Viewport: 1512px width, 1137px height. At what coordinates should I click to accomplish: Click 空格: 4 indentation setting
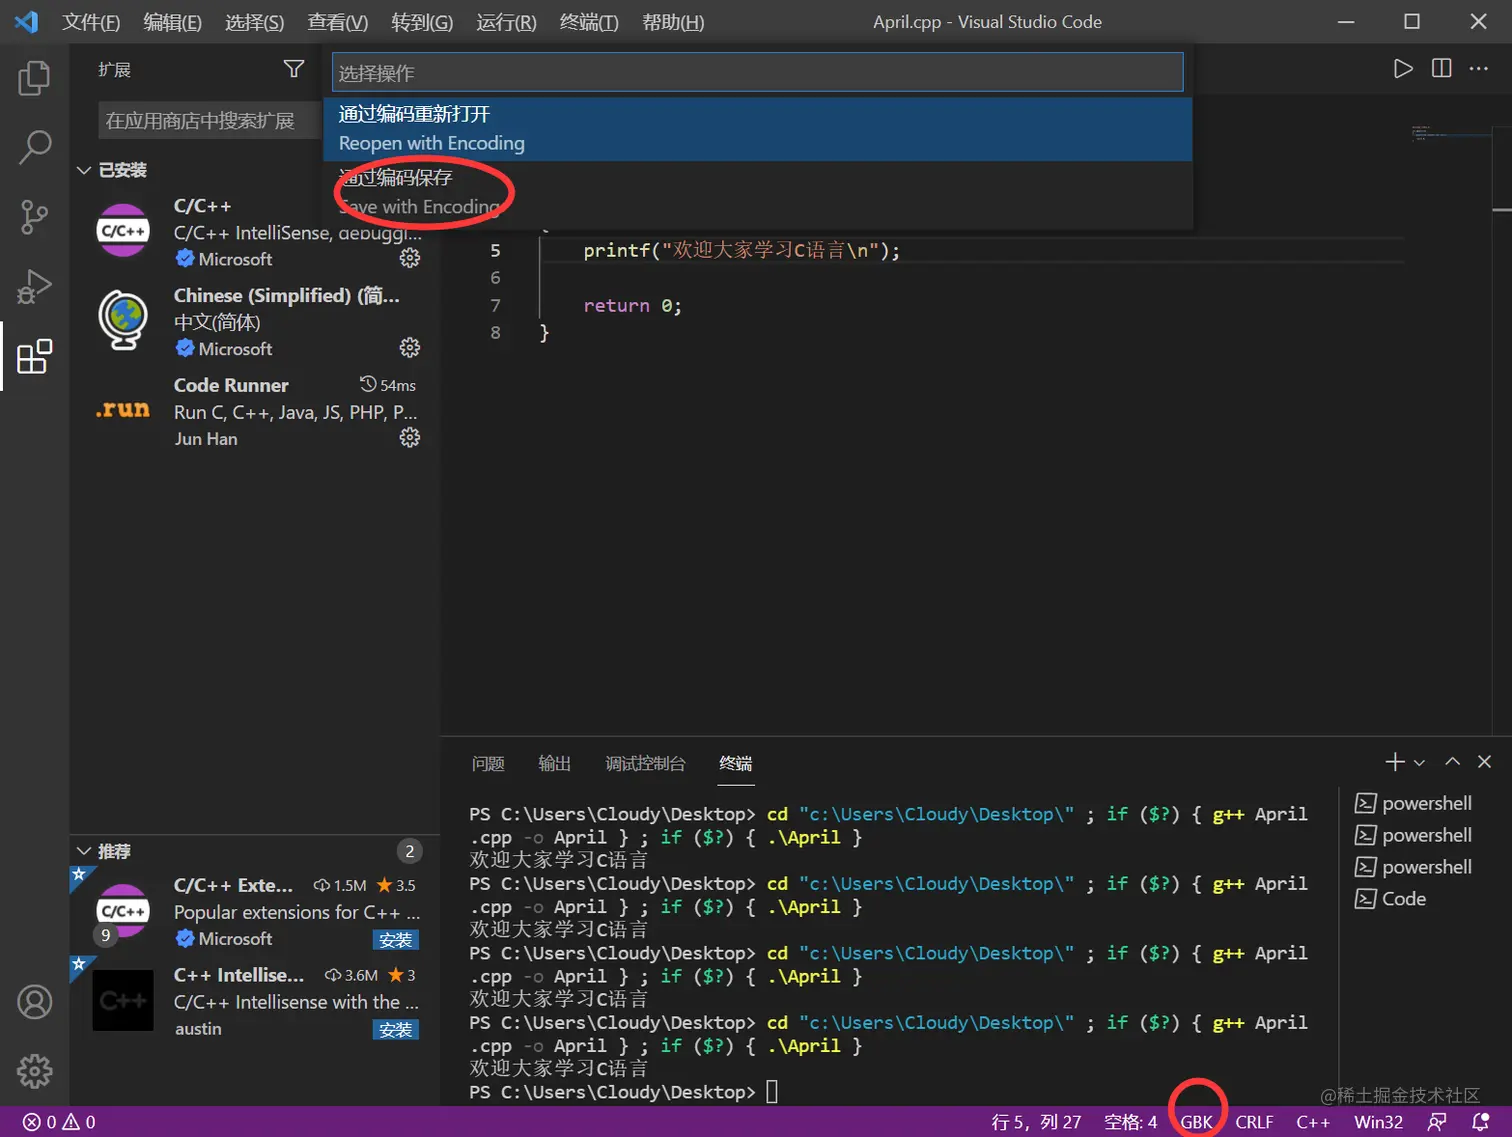click(x=1130, y=1122)
